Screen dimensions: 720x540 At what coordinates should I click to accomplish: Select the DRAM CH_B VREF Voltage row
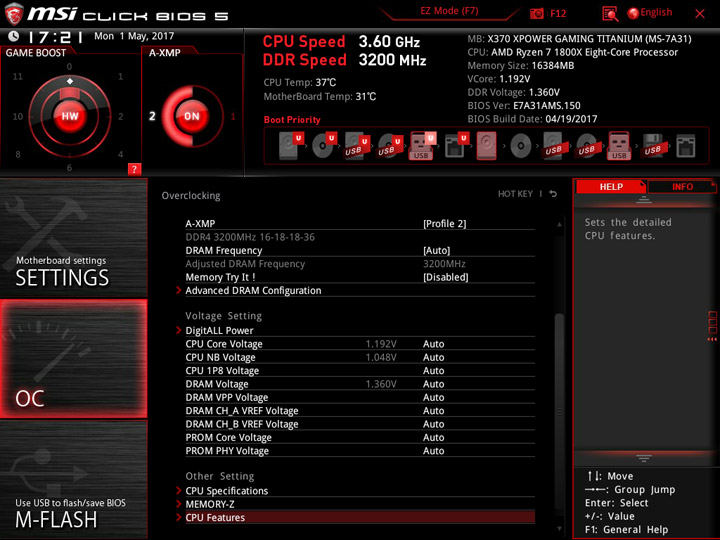360,424
